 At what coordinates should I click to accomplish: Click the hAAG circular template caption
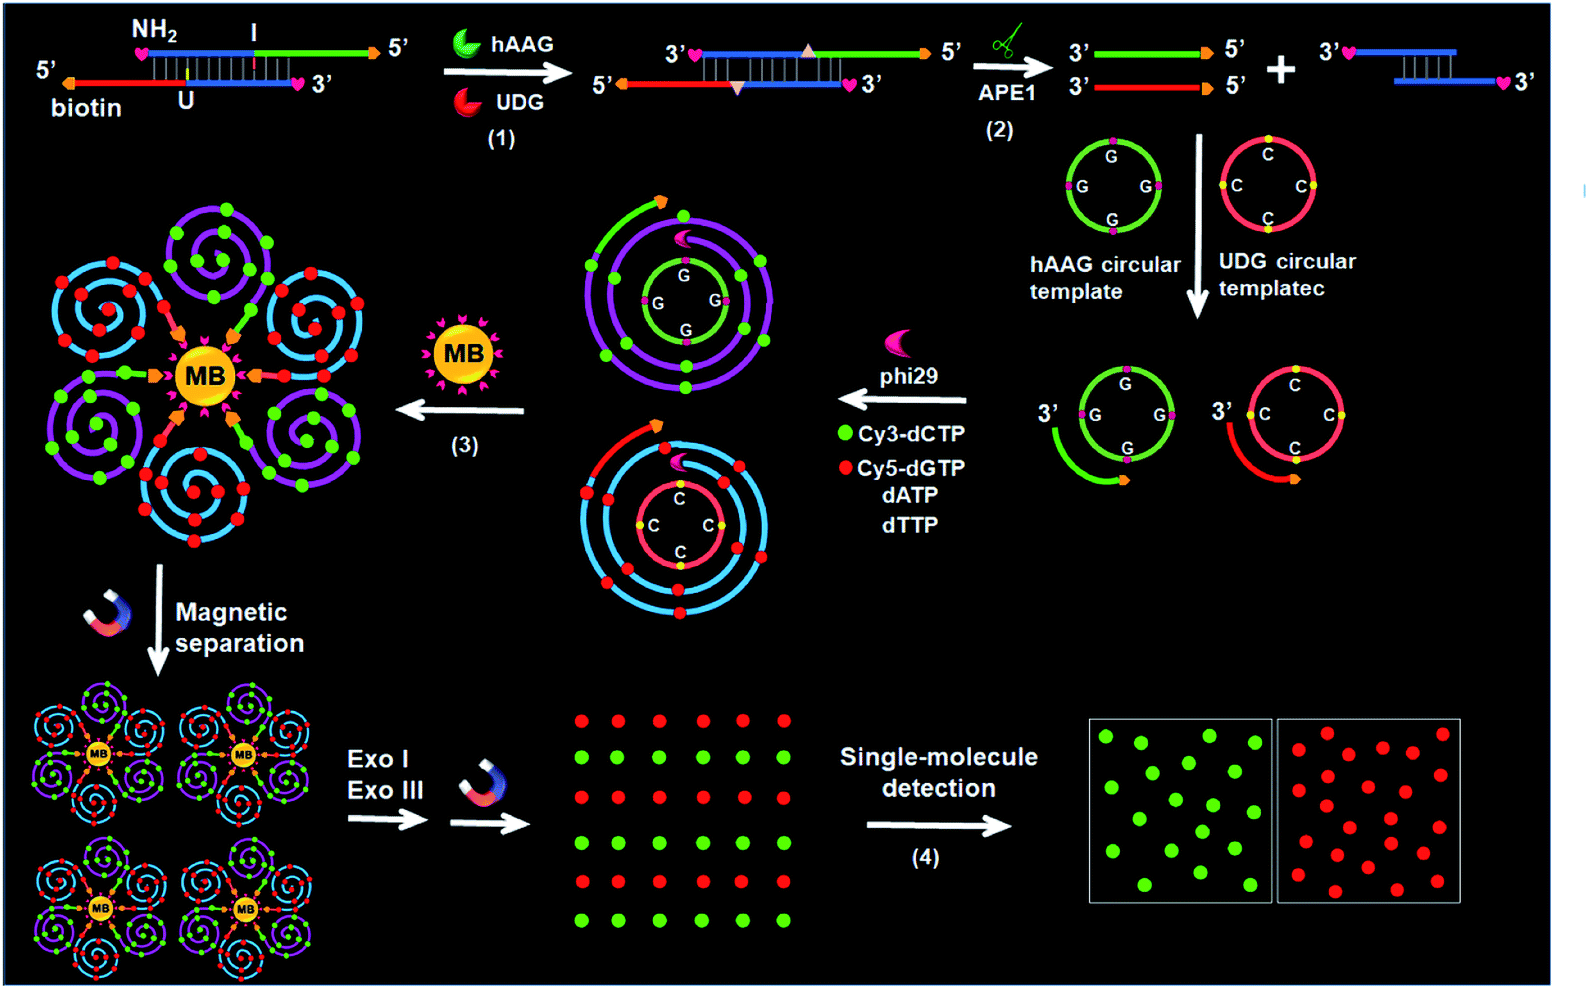tap(1105, 278)
